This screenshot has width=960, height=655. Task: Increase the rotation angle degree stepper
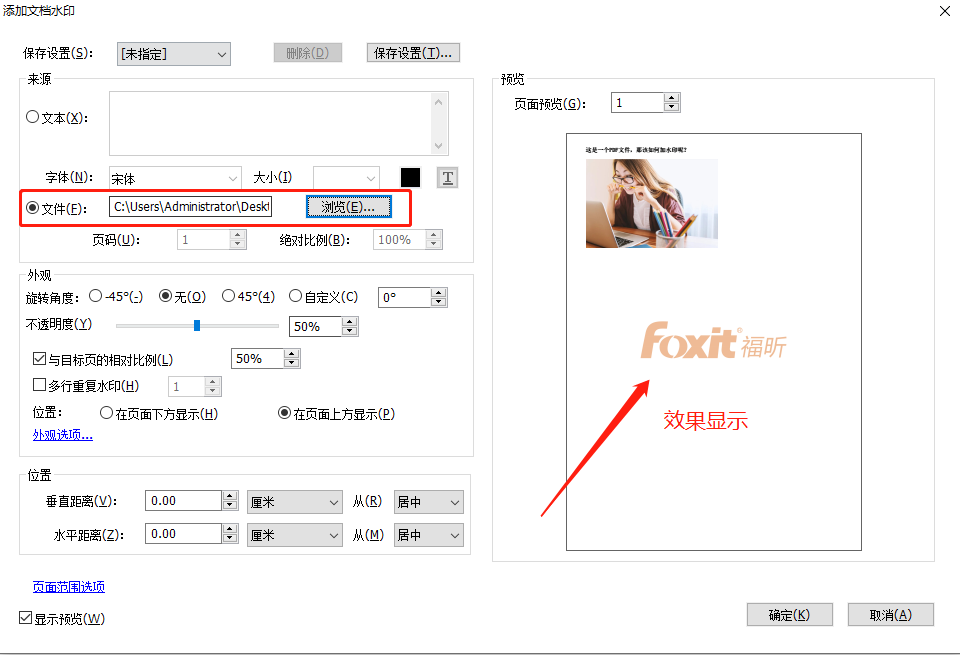click(x=438, y=293)
